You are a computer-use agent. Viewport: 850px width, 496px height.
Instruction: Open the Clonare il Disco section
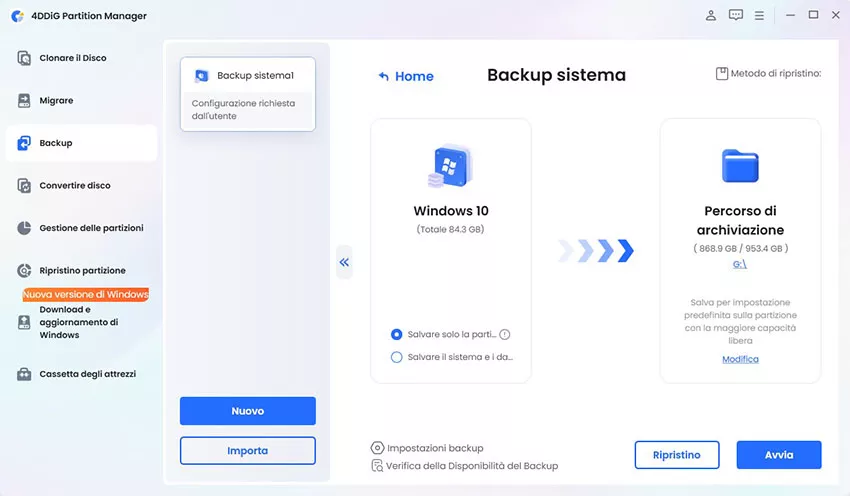pos(73,58)
